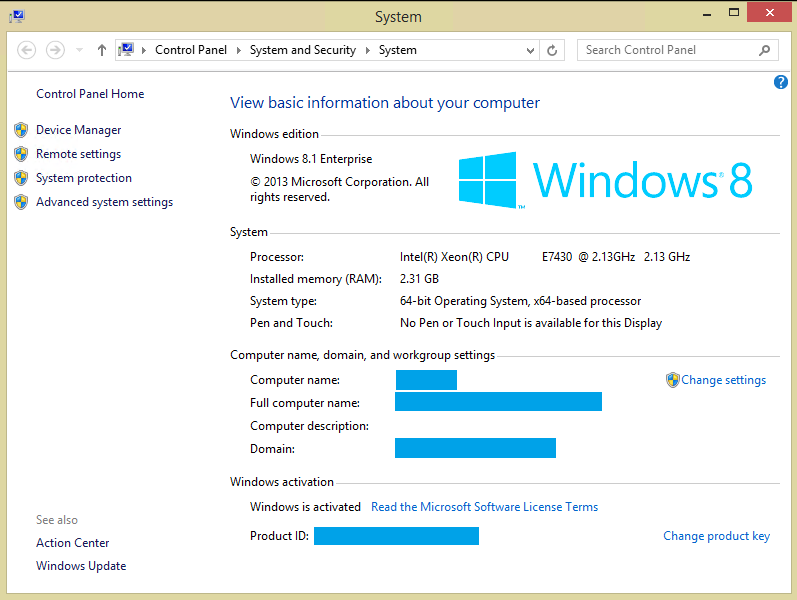This screenshot has width=797, height=600.
Task: Click the search magnifier icon
Action: [764, 50]
